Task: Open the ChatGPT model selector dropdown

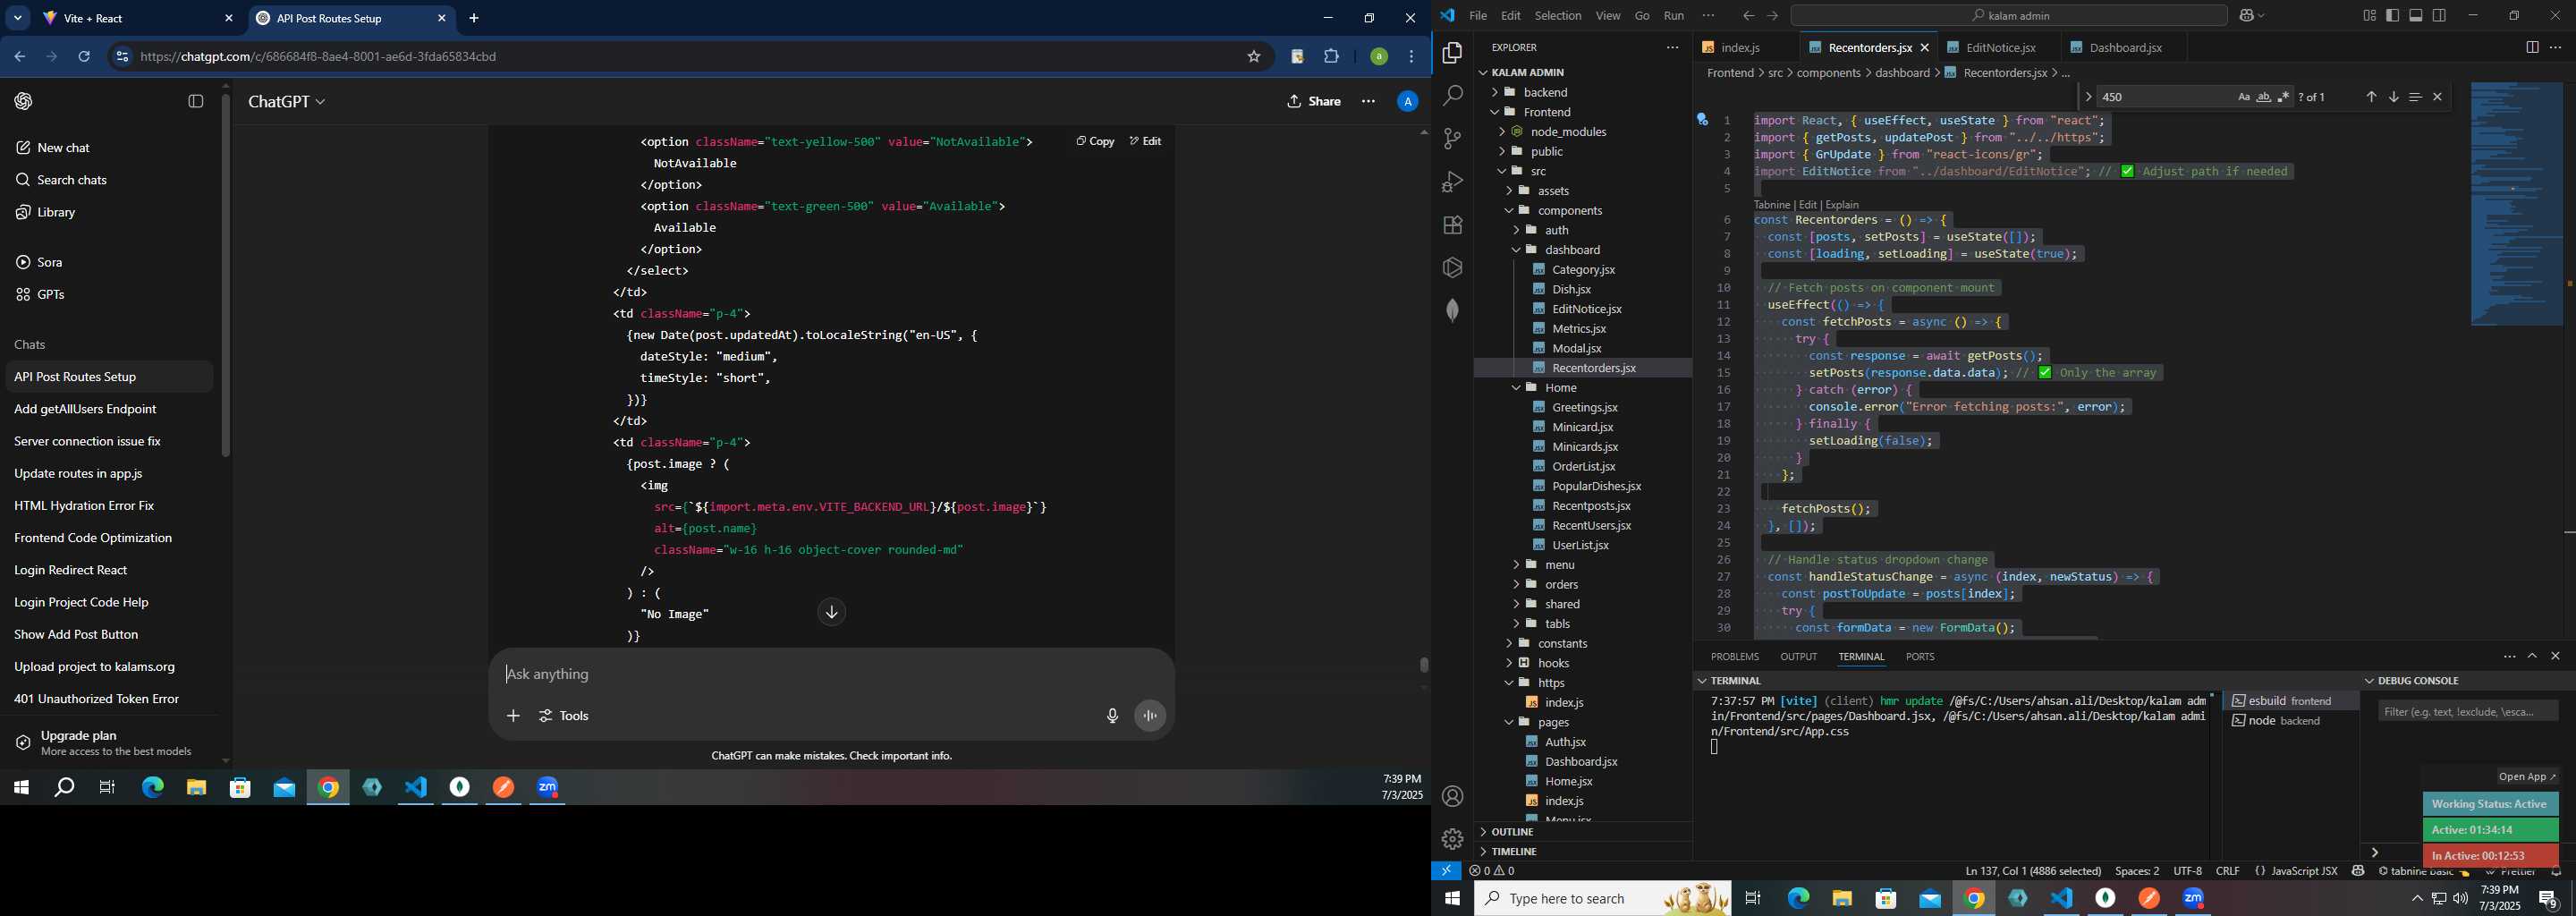Action: 287,102
